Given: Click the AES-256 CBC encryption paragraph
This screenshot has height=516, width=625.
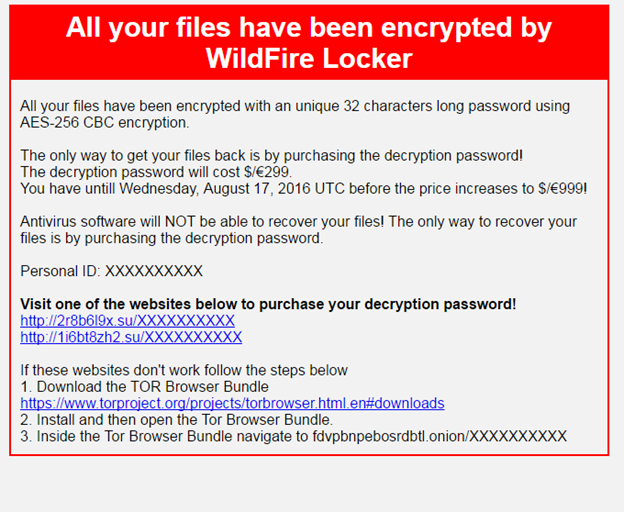Looking at the screenshot, I should (295, 114).
